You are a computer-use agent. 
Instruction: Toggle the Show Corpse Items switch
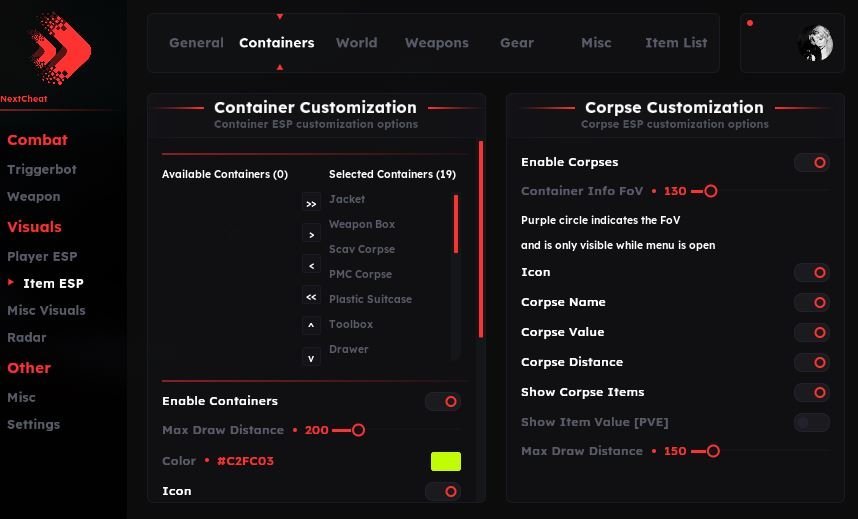click(x=811, y=393)
